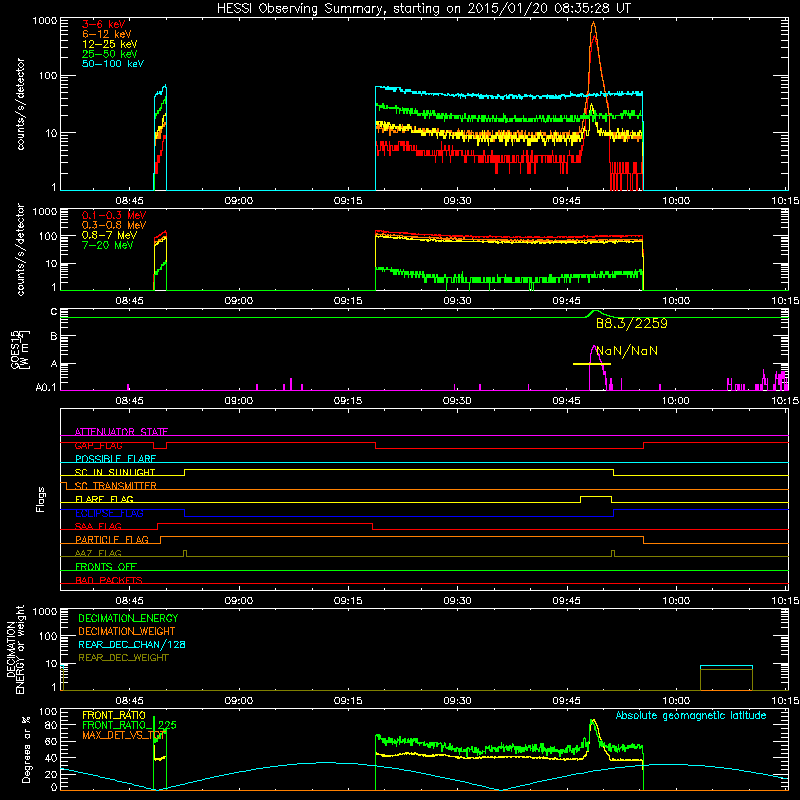Screen dimensions: 800x800
Task: Click the REAR_DEC_WEIGHT legend label
Action: point(123,658)
